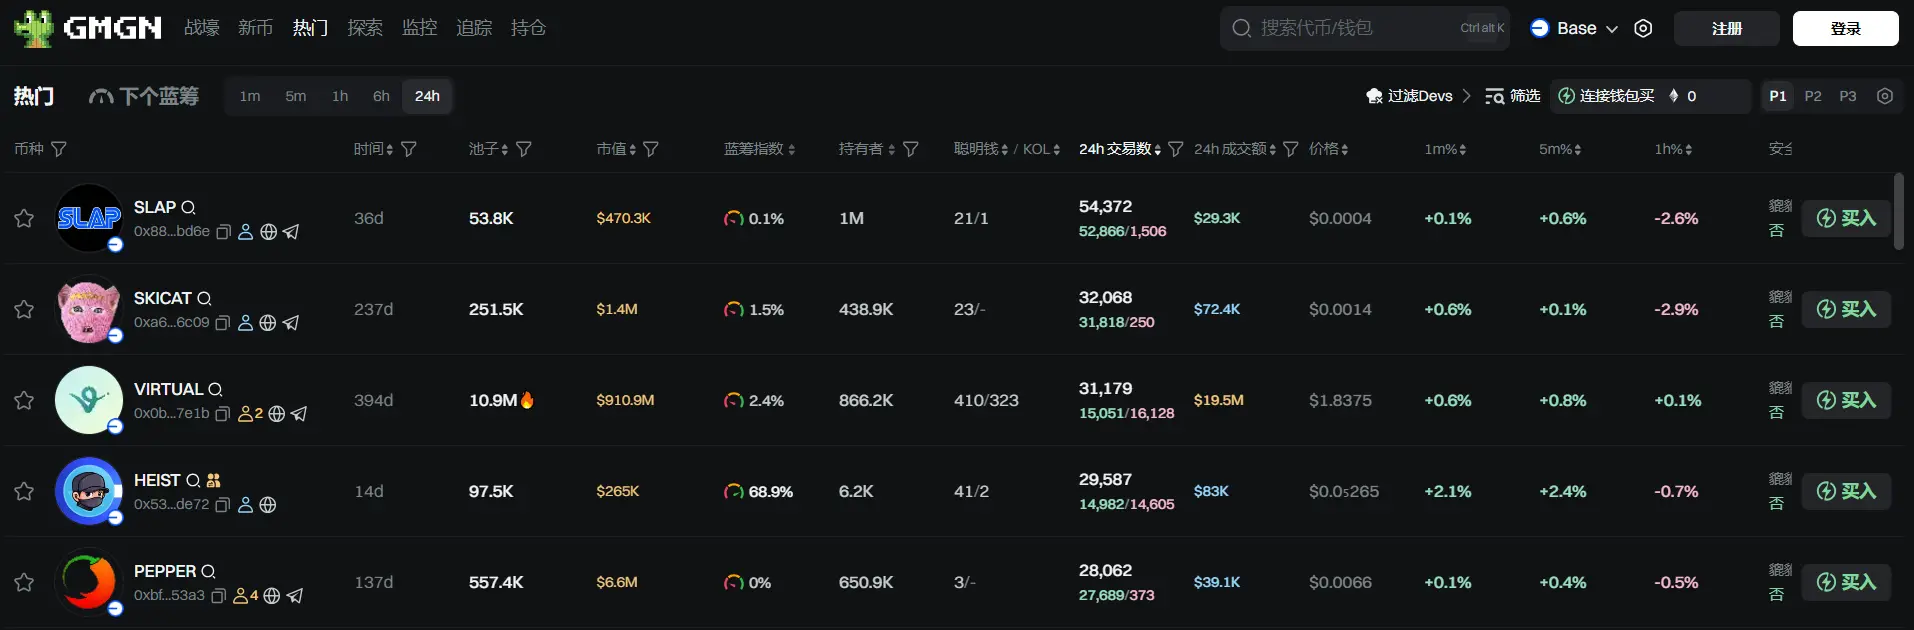1914x630 pixels.
Task: Focus the token/wallet search field
Action: pyautogui.click(x=1365, y=28)
